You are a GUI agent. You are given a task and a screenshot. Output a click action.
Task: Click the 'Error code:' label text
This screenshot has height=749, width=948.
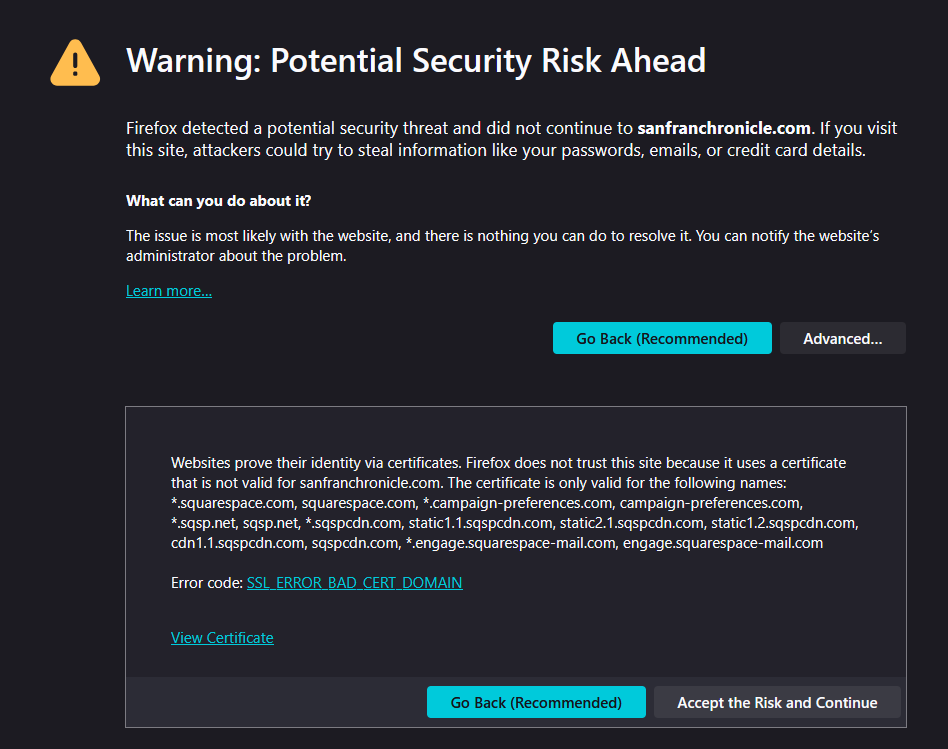(x=207, y=582)
